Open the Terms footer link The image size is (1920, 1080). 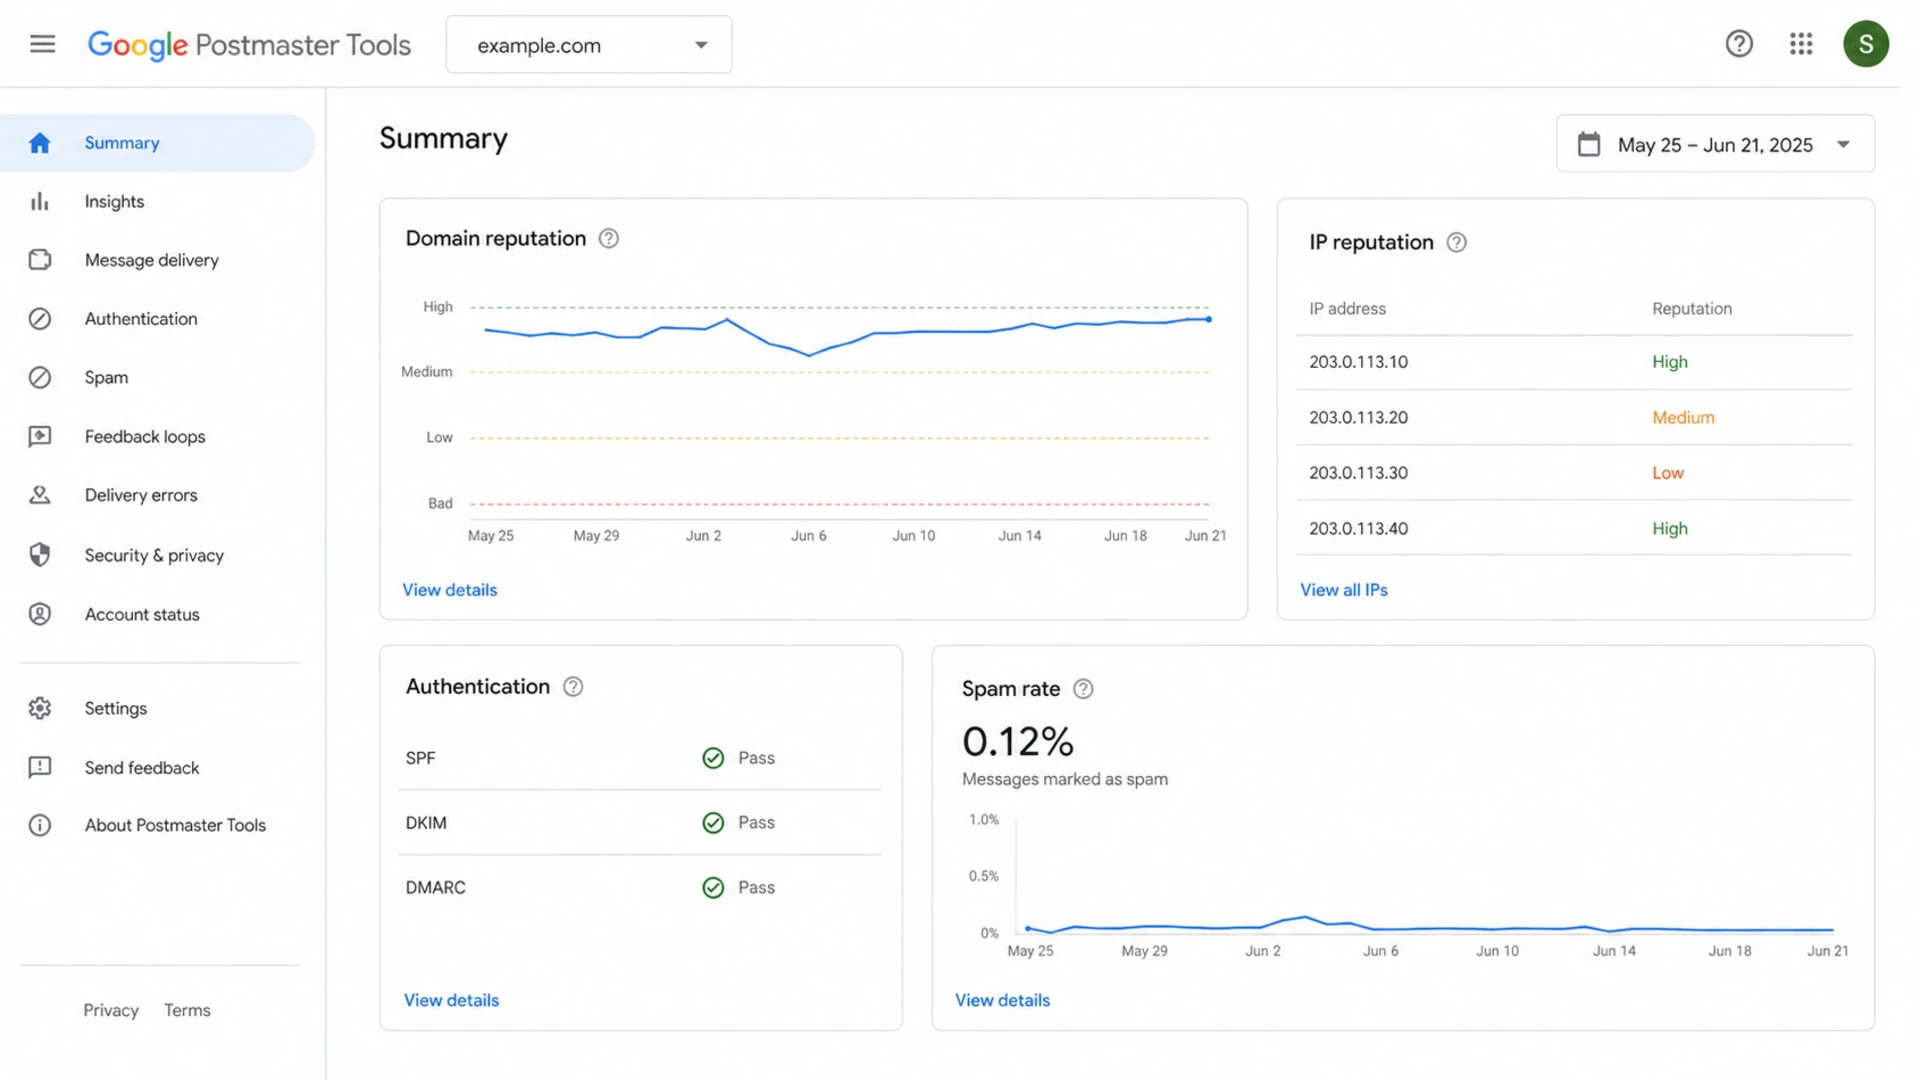point(187,1010)
